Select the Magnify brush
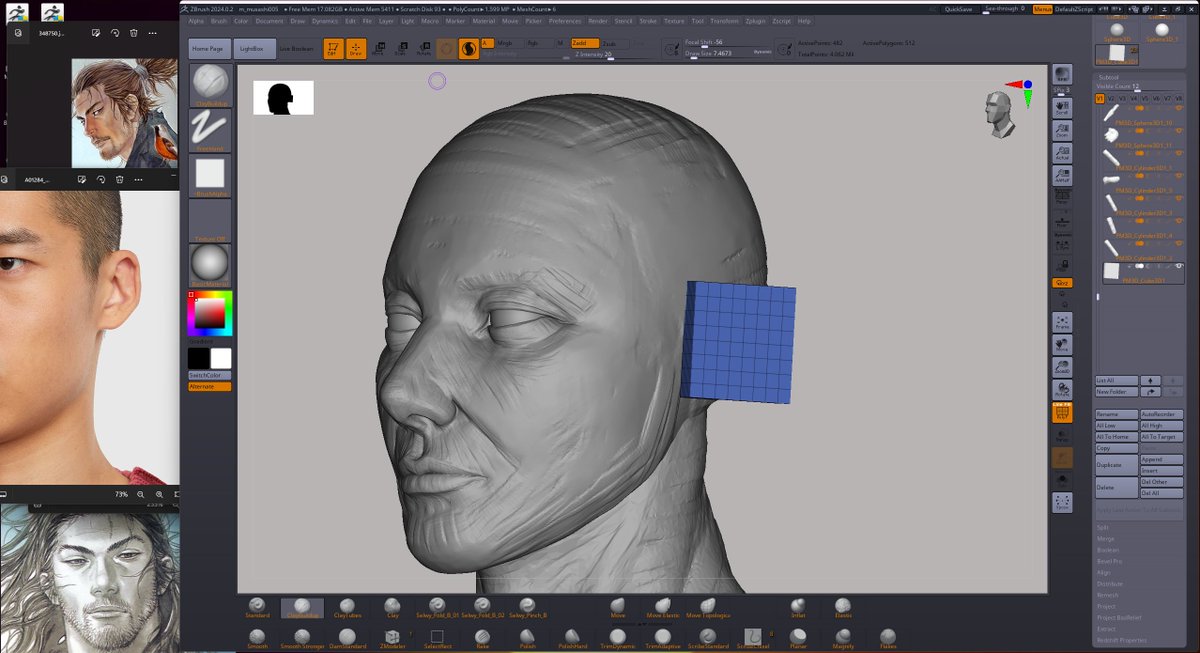 click(843, 639)
